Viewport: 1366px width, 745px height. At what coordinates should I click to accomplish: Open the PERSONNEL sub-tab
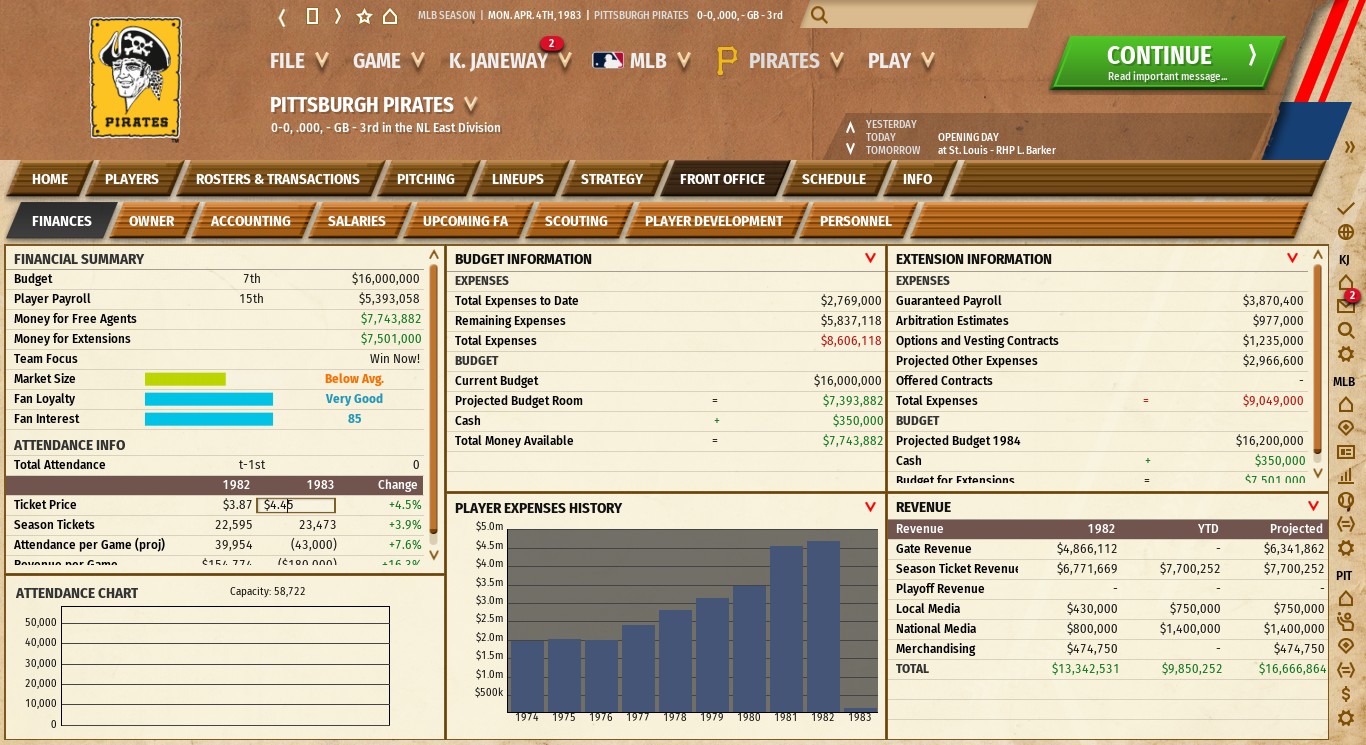click(x=856, y=221)
